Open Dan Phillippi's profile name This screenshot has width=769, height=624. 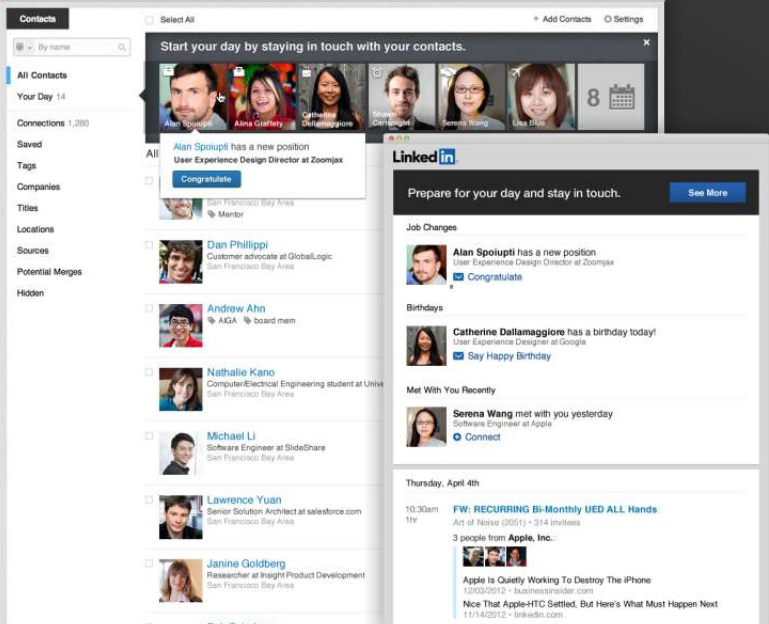coord(237,245)
